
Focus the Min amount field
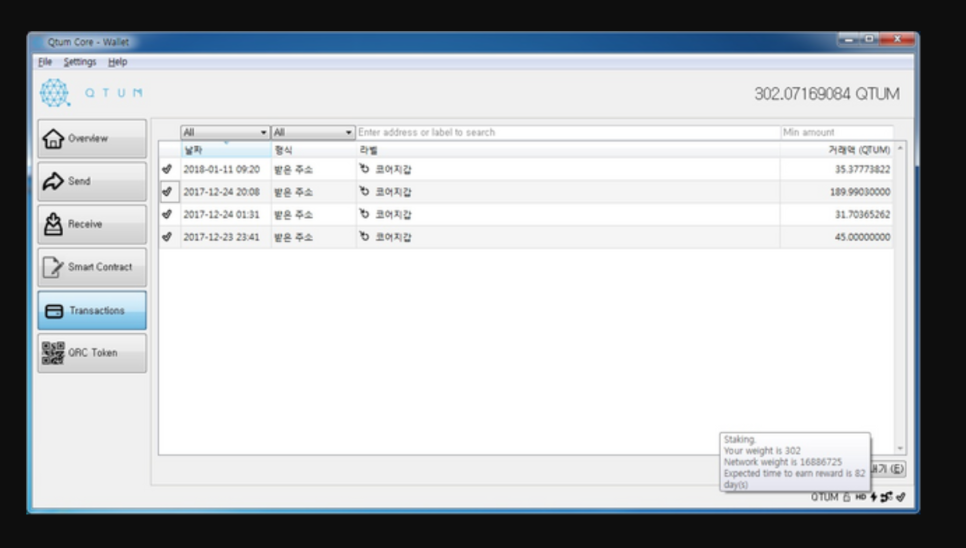point(837,132)
